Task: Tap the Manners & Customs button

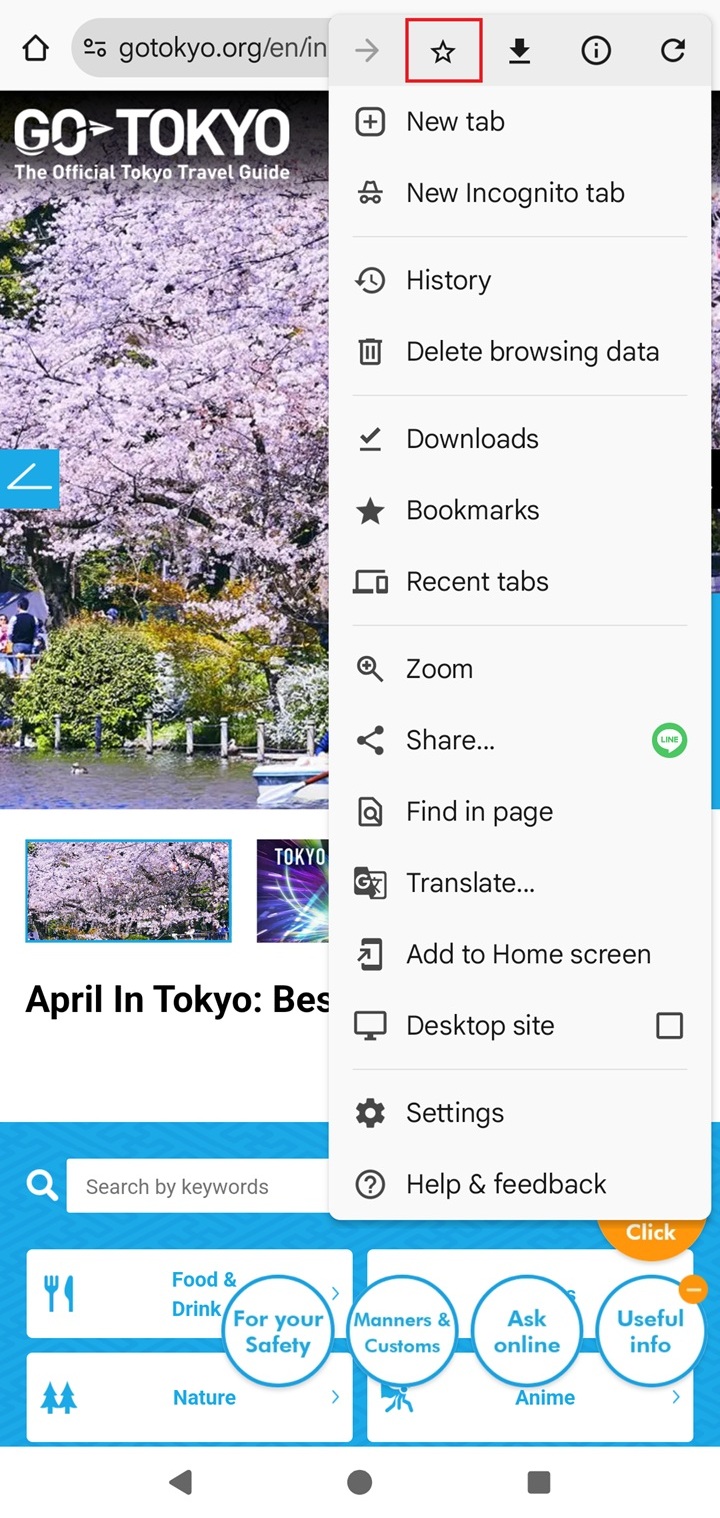Action: 402,1331
